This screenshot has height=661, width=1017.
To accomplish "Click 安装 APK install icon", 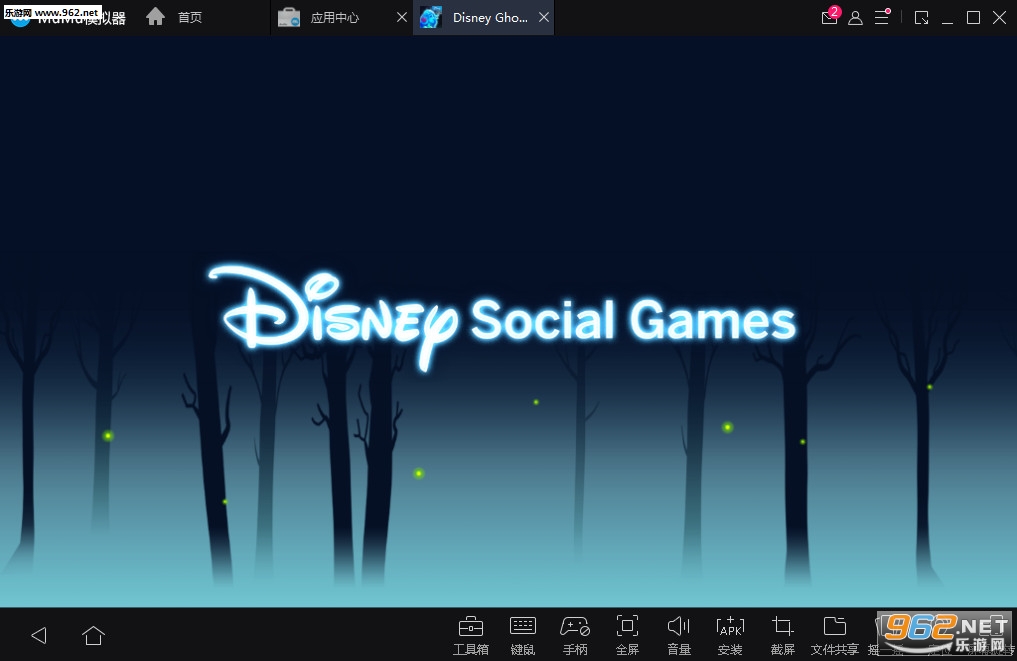I will click(730, 636).
